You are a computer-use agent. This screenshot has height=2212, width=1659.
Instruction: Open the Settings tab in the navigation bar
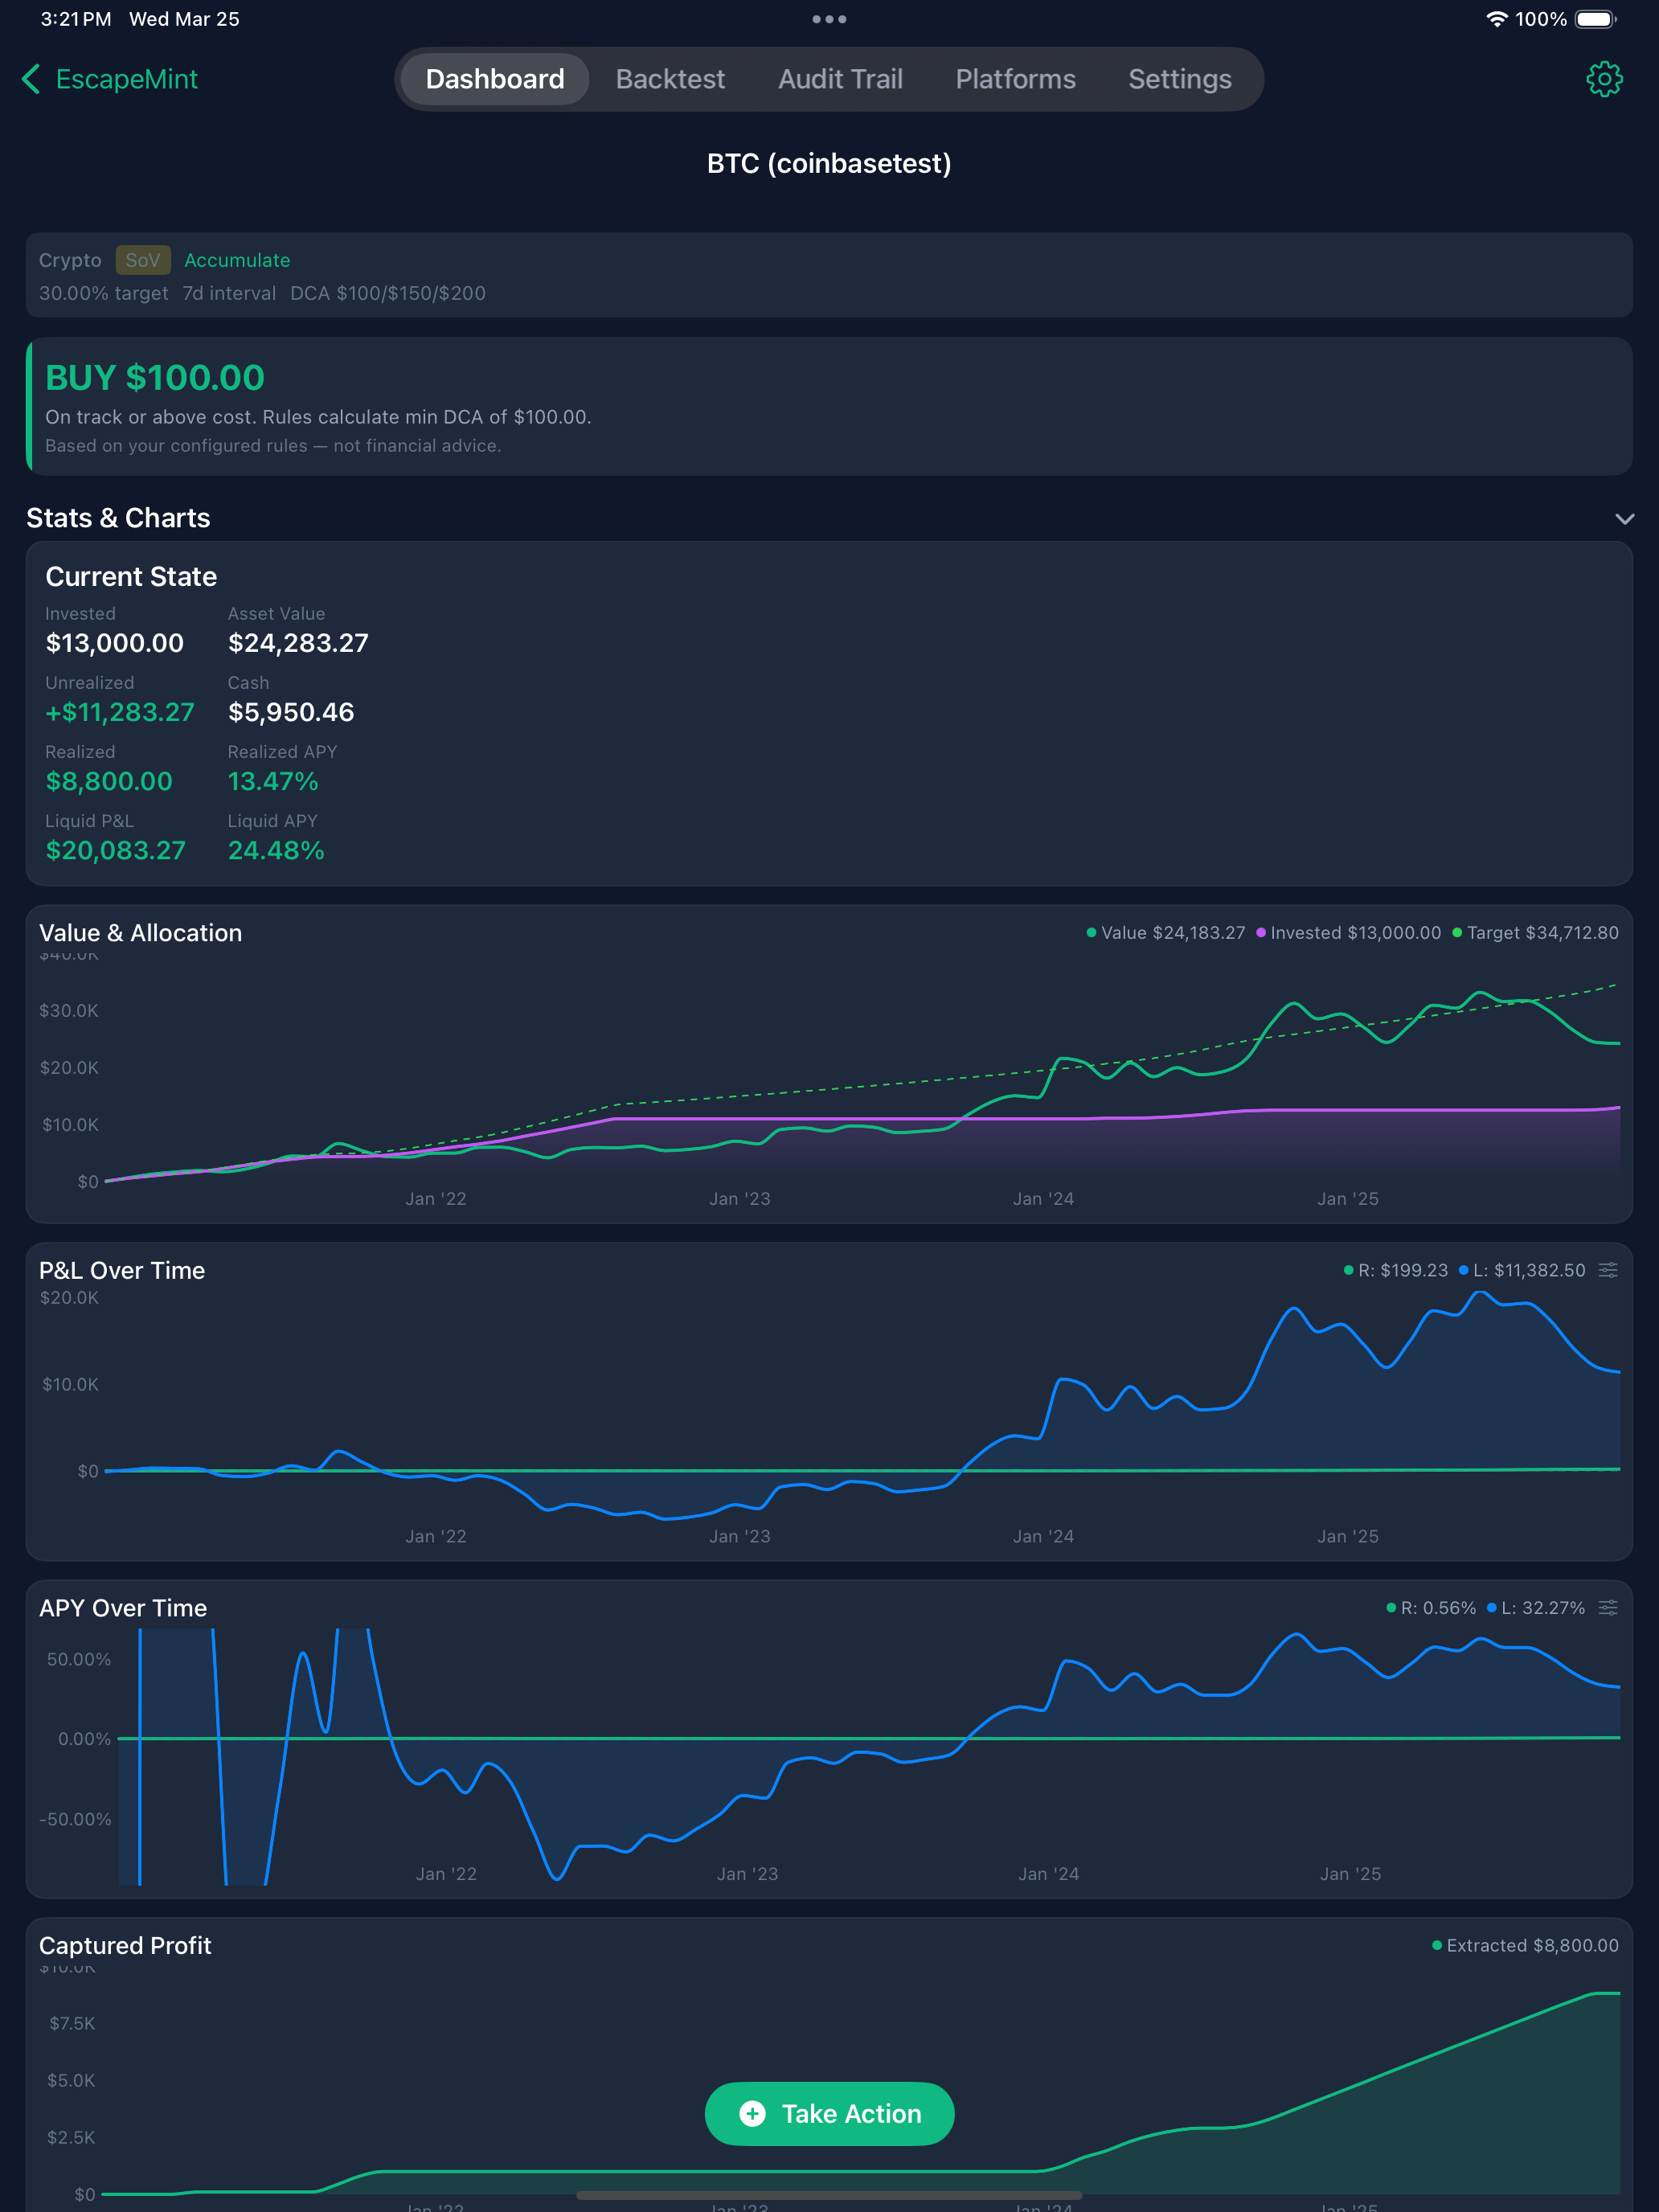click(x=1180, y=78)
